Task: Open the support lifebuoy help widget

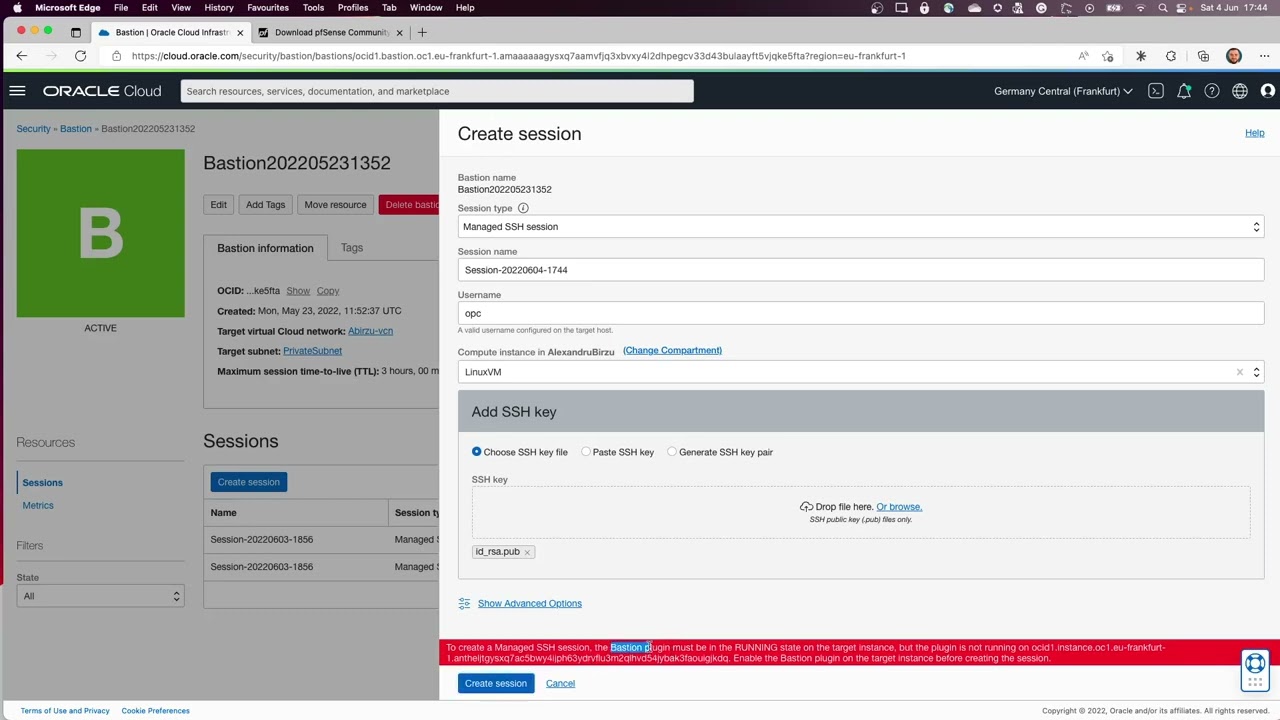Action: click(x=1255, y=670)
